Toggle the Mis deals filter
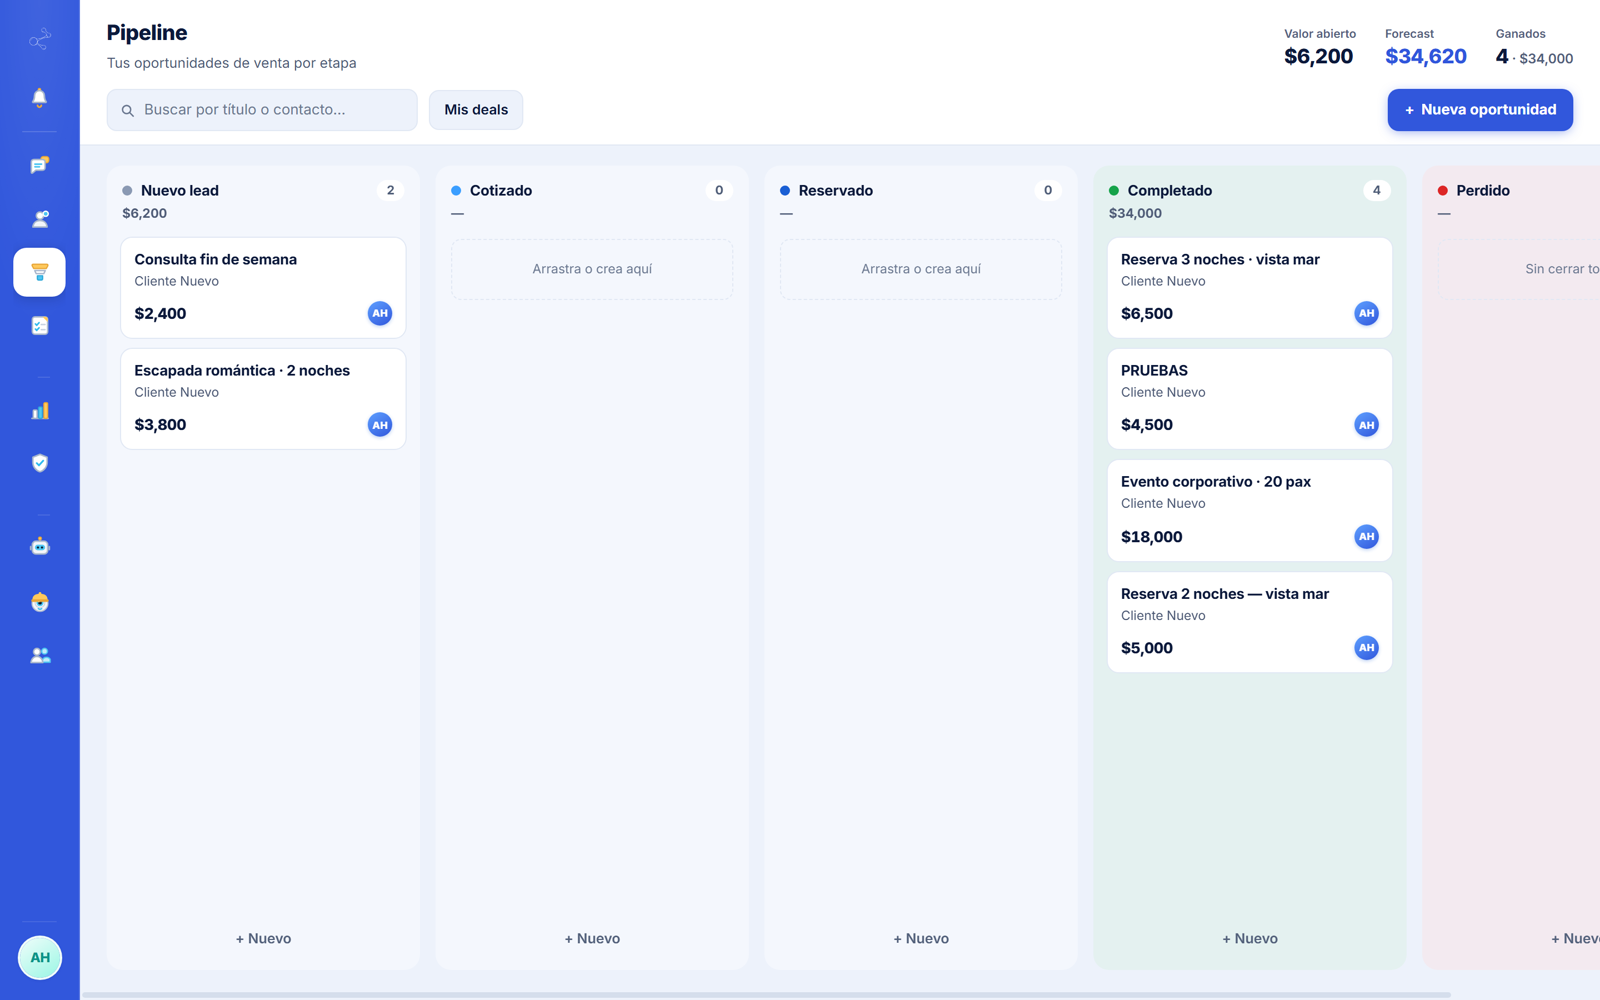Viewport: 1600px width, 1000px height. click(476, 110)
